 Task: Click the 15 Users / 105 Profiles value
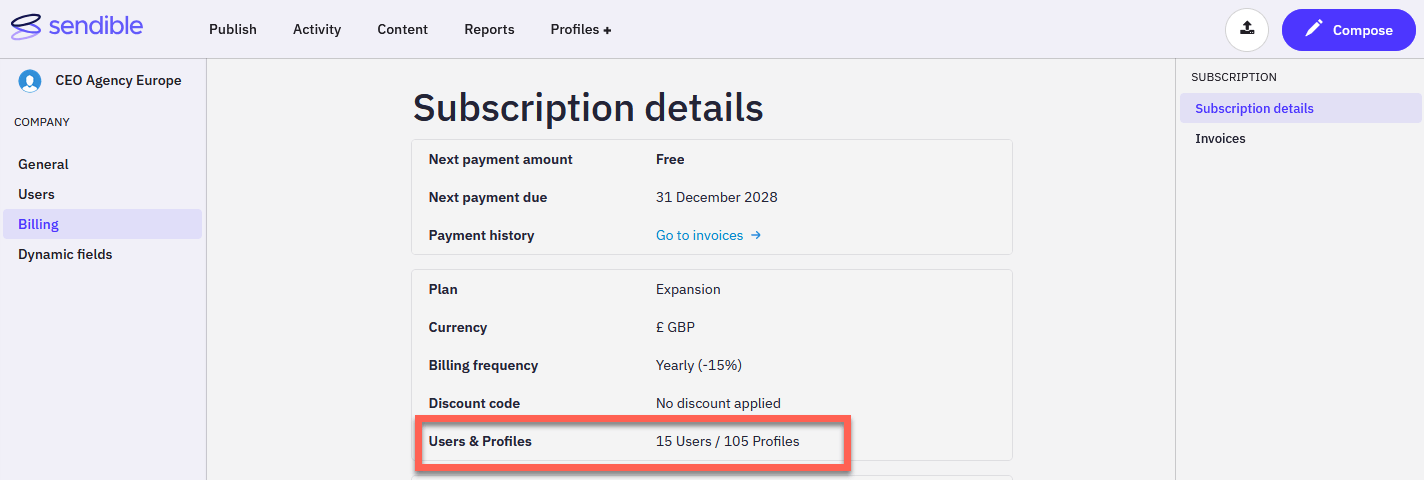[x=728, y=441]
